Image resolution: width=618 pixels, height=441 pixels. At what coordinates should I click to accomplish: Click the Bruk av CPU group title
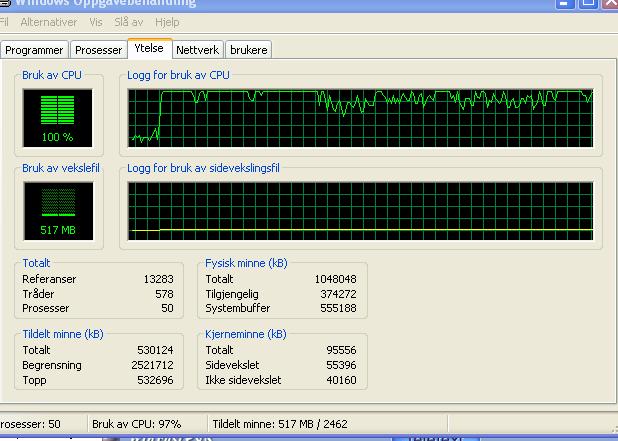coord(52,75)
